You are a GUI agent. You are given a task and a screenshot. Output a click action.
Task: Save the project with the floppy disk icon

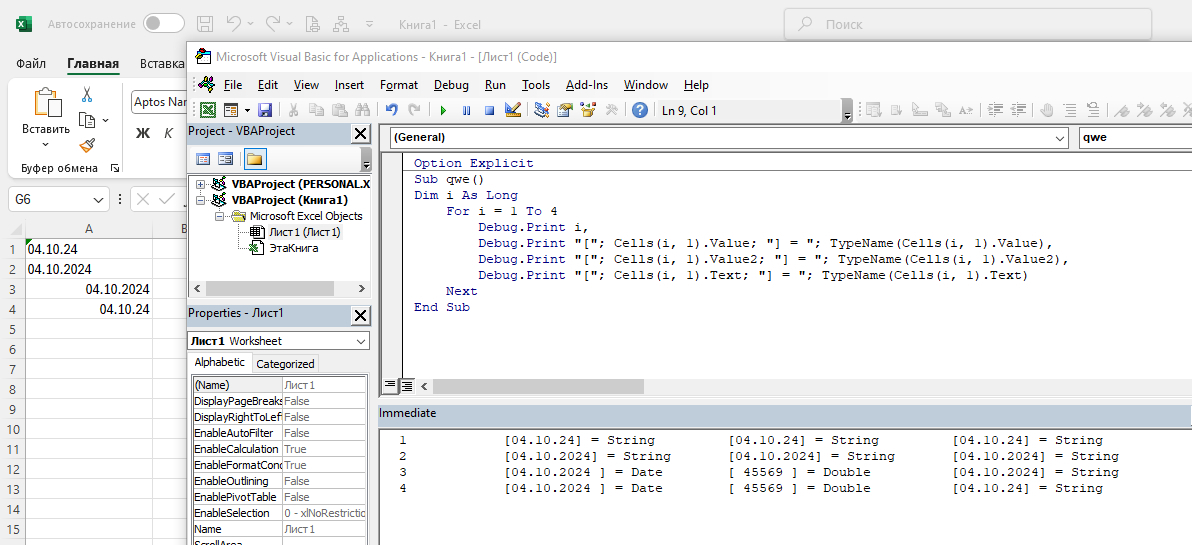[265, 111]
